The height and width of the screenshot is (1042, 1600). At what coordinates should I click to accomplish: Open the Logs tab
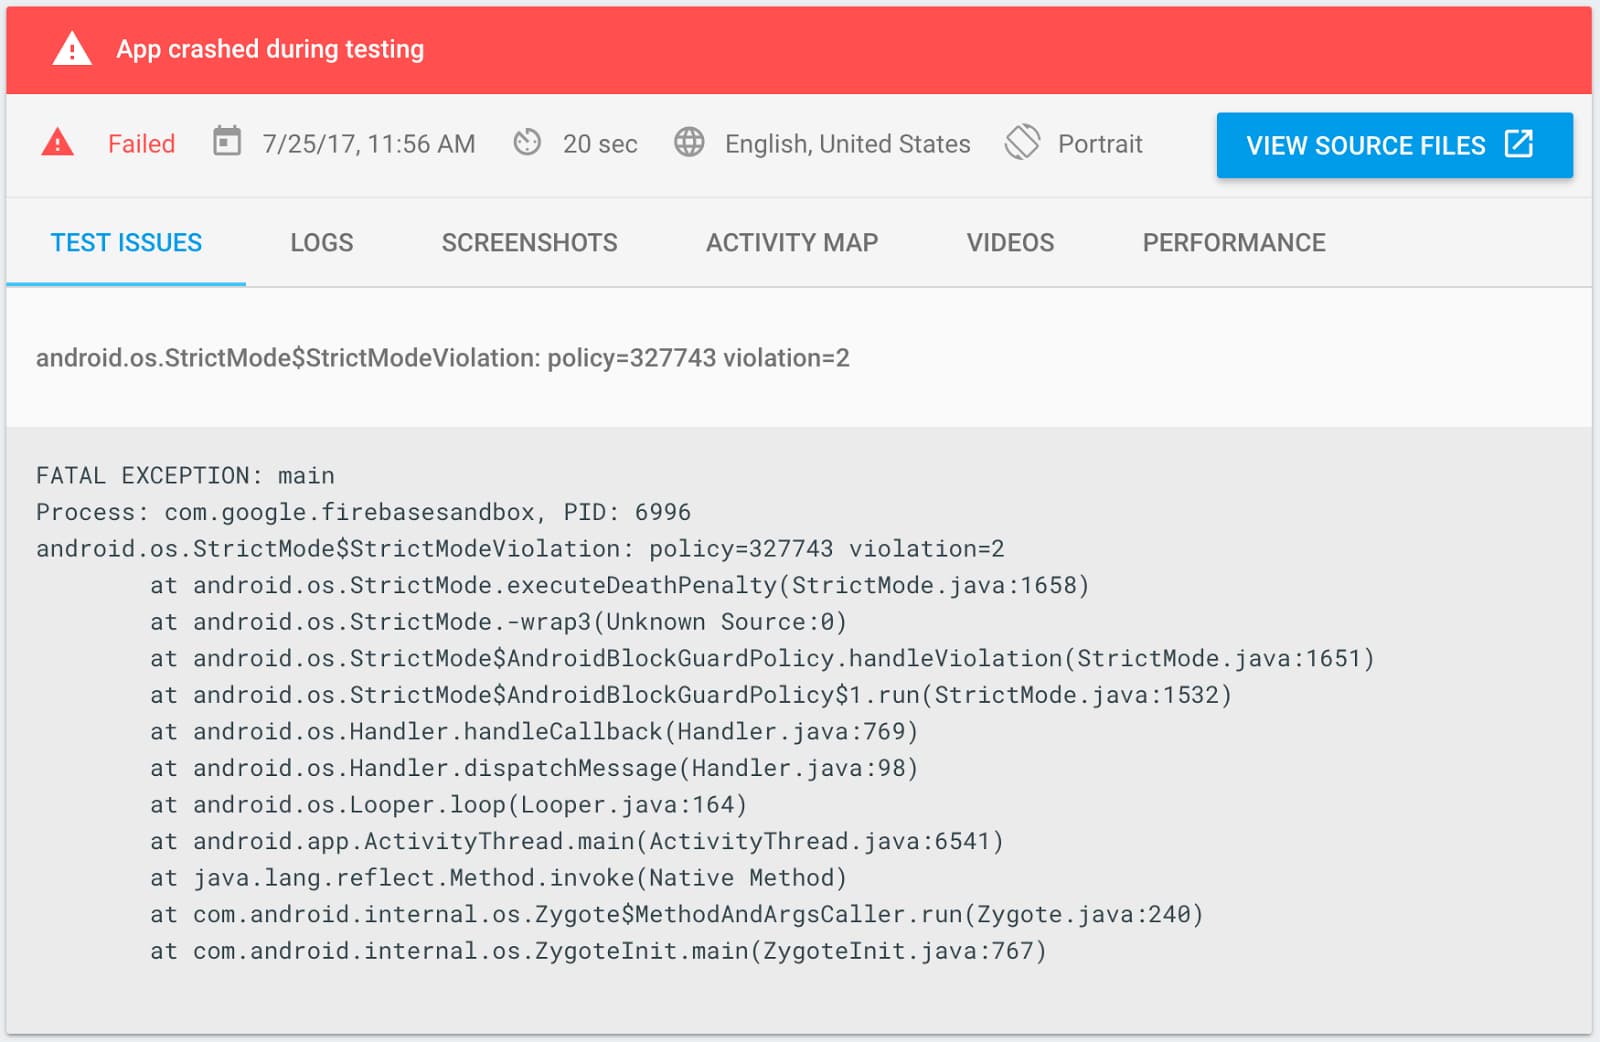point(321,243)
